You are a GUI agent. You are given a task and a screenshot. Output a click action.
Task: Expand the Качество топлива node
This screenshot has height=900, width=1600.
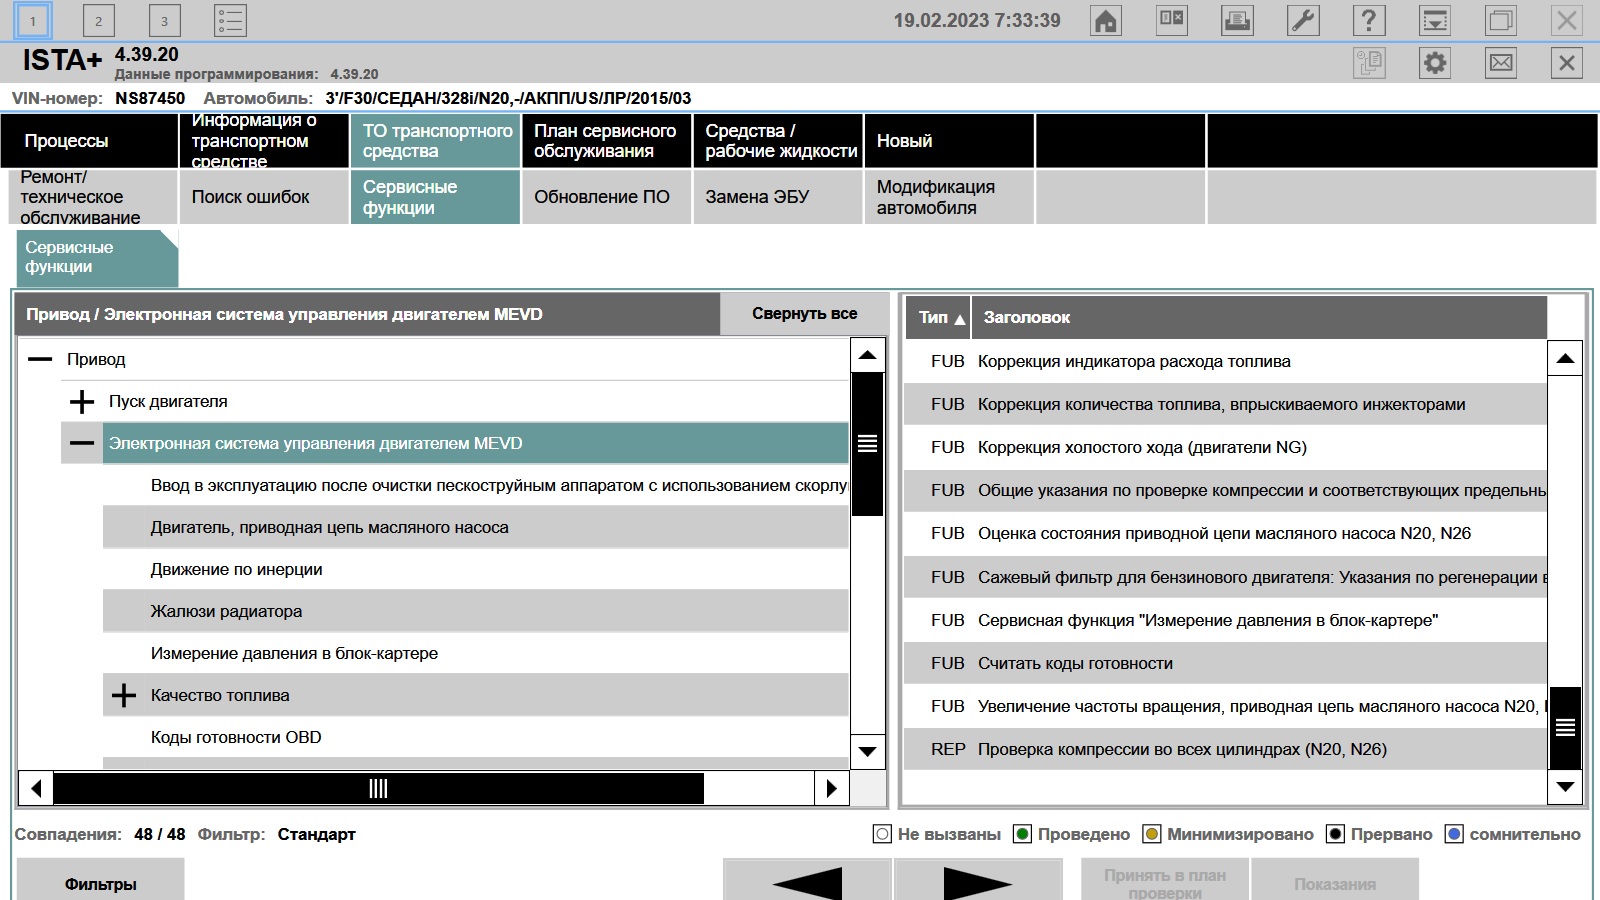click(124, 695)
